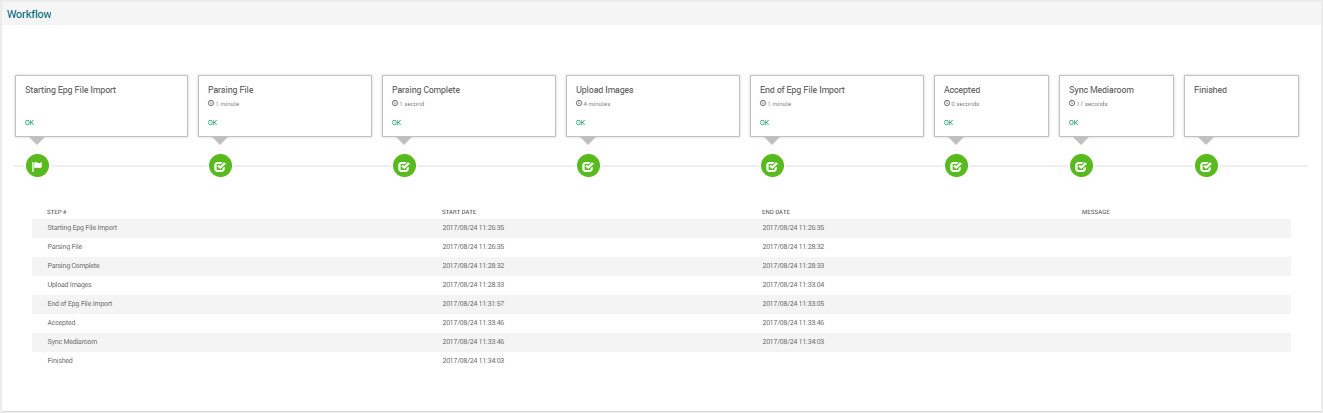
Task: Click the START DATE column header
Action: [x=459, y=212]
